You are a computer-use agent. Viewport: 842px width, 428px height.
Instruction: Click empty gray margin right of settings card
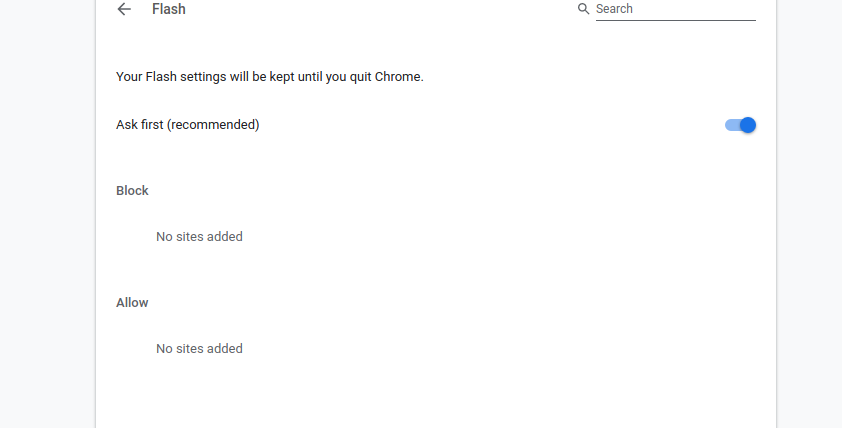coord(809,215)
